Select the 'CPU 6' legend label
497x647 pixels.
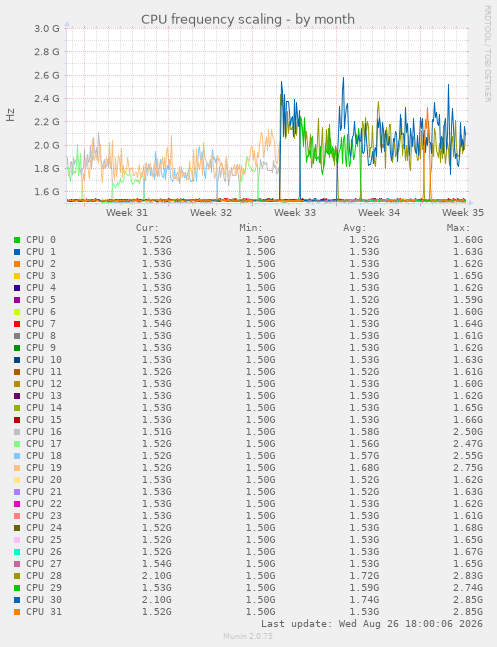41,312
